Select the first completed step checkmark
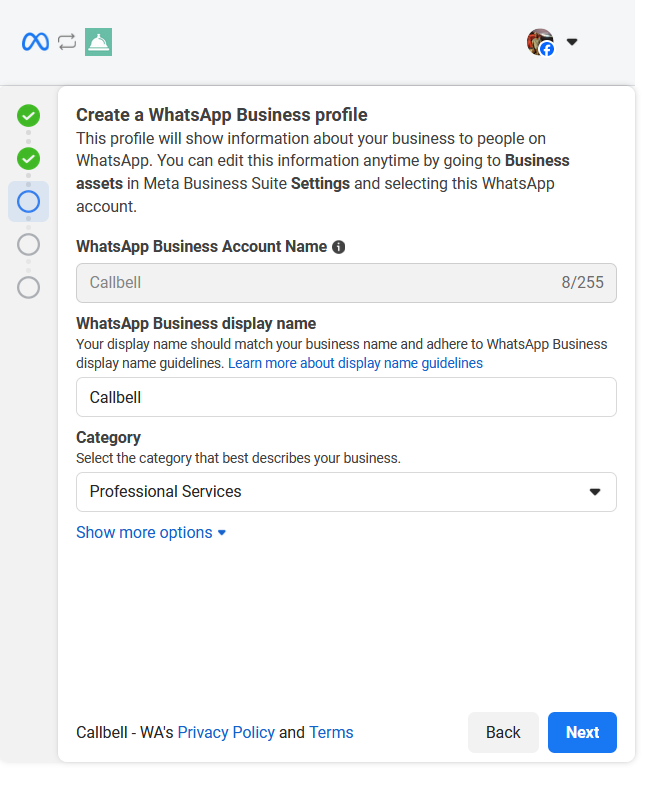 29,116
